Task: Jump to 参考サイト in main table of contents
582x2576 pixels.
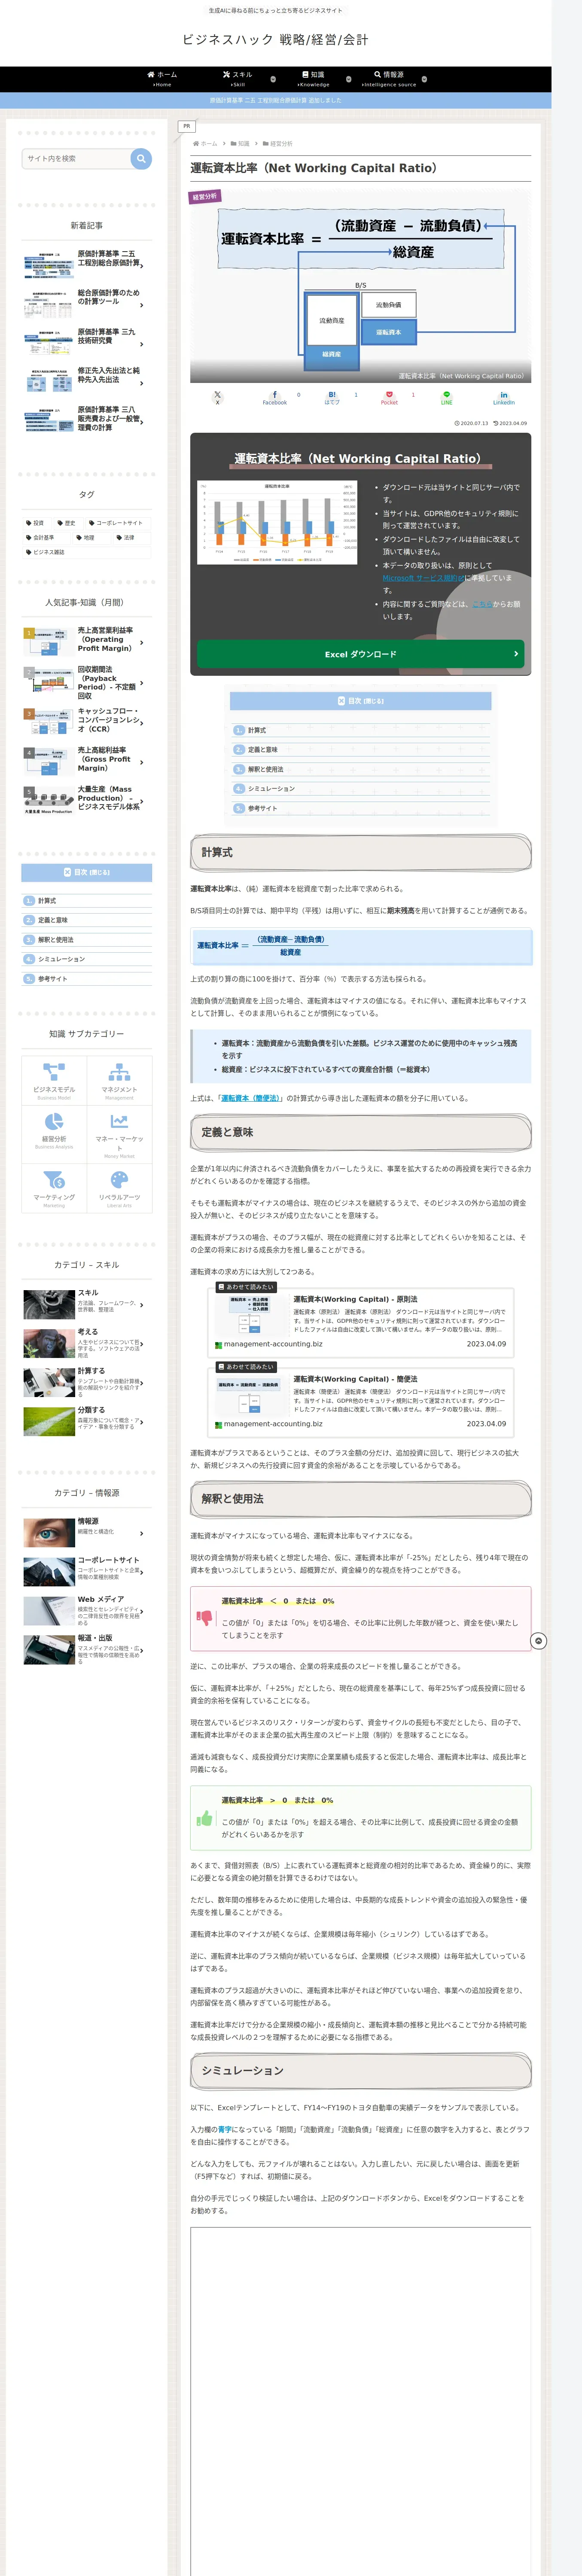Action: [262, 808]
